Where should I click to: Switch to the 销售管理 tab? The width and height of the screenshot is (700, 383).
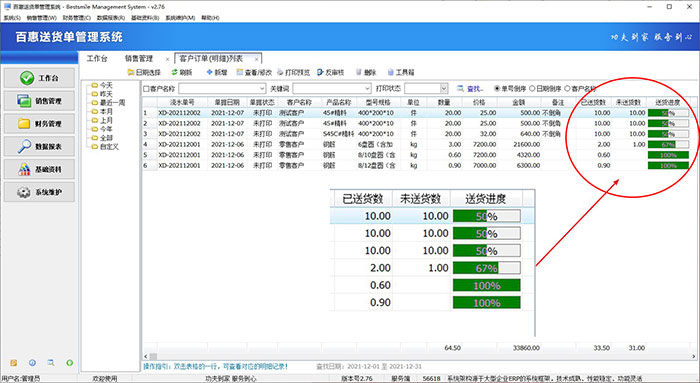click(139, 58)
